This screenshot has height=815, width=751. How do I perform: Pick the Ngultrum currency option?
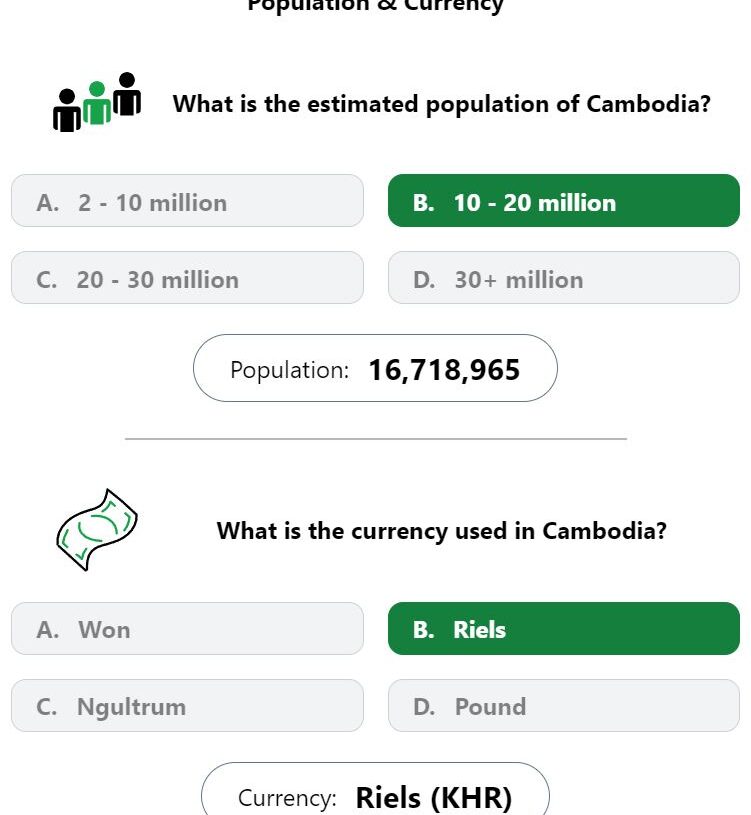click(x=187, y=705)
